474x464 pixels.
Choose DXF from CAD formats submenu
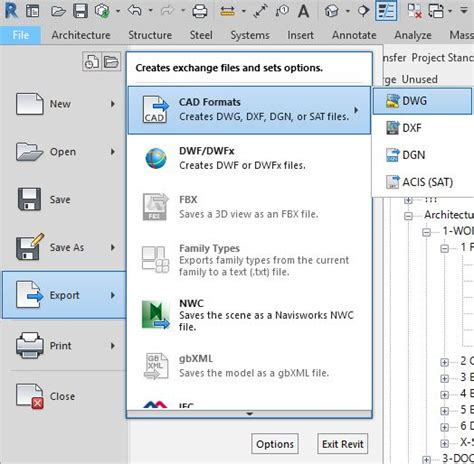click(x=422, y=128)
